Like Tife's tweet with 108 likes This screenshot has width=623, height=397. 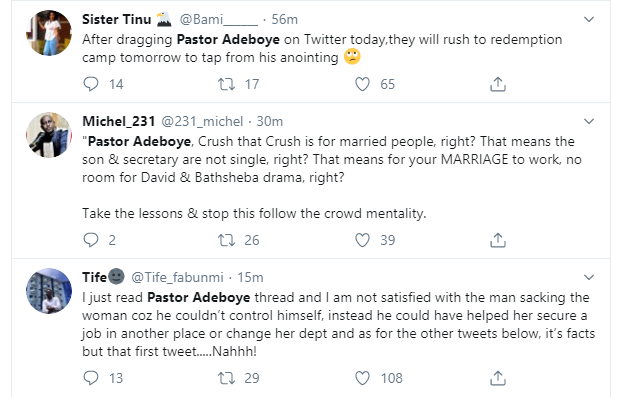click(x=362, y=378)
